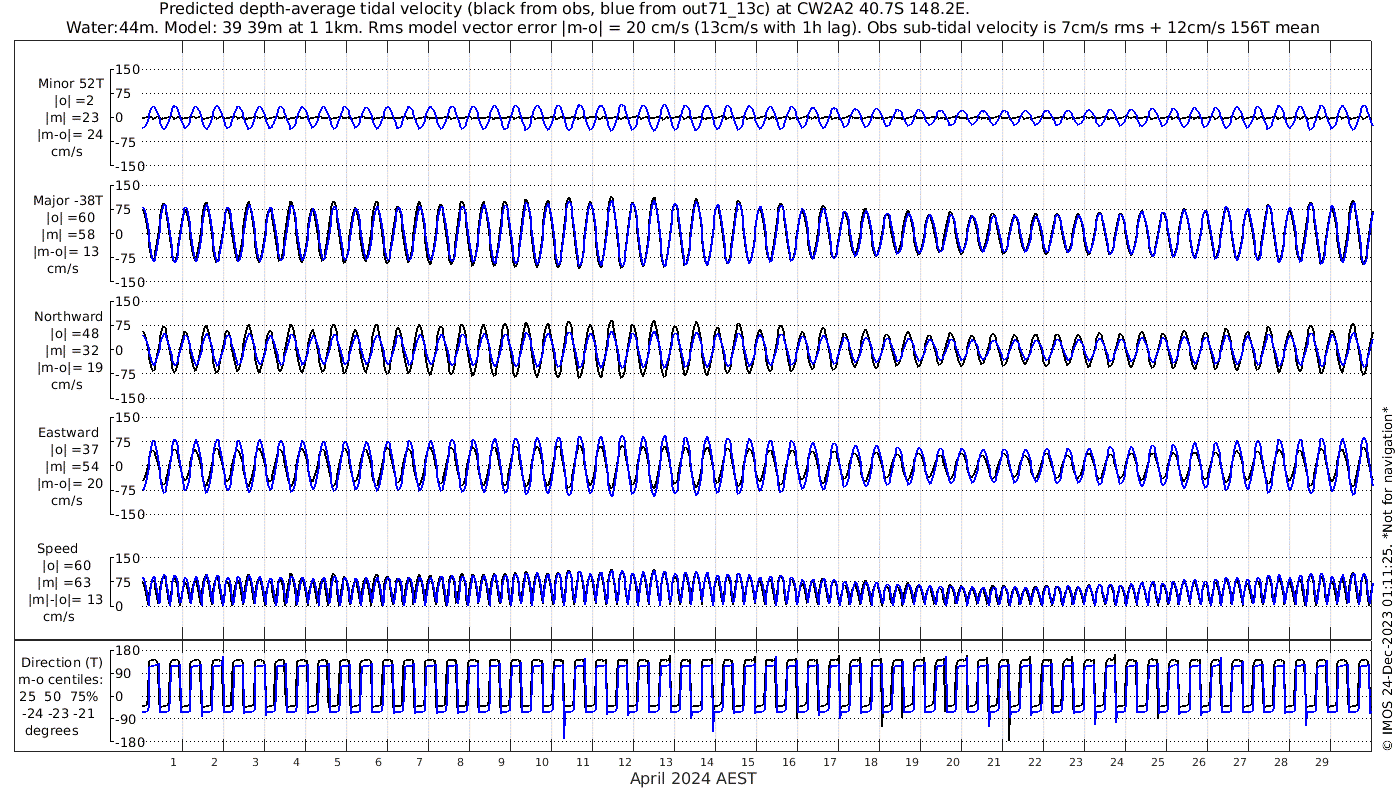This screenshot has width=1400, height=800.
Task: Click the 'April 2024 AEST' x-axis title
Action: point(693,778)
